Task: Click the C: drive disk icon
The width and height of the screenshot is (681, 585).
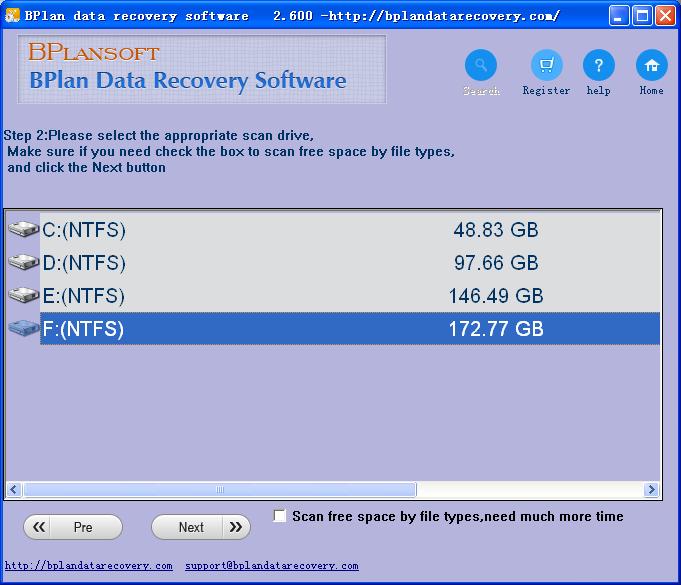Action: click(23, 229)
